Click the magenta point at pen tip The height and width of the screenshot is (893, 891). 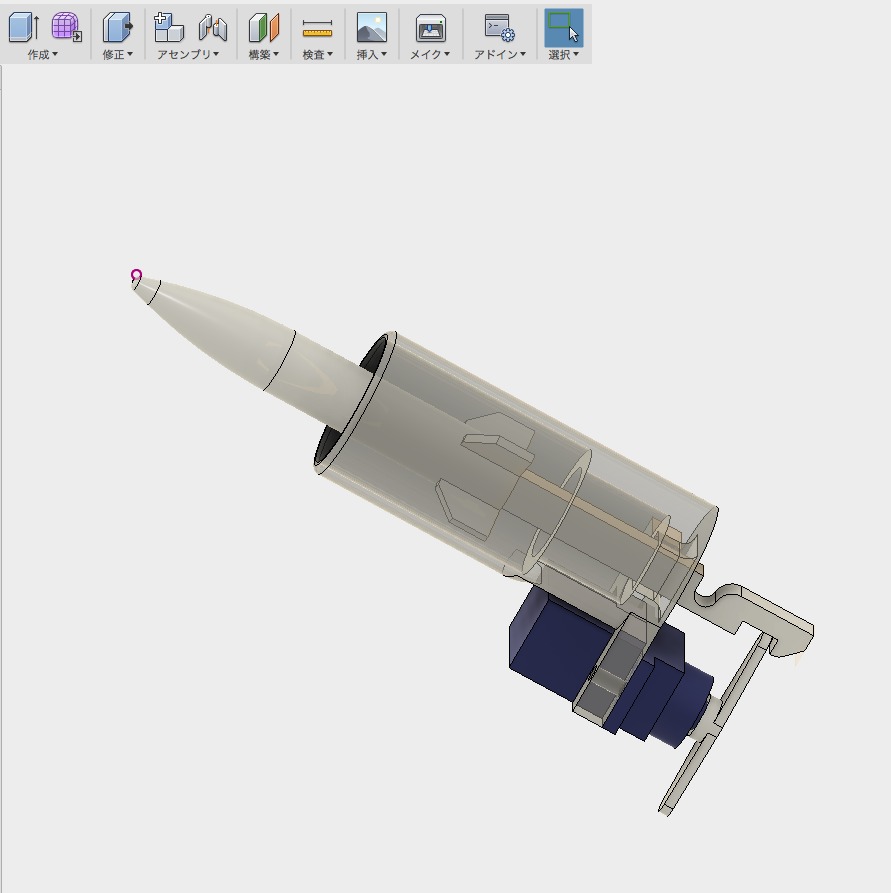click(x=137, y=275)
